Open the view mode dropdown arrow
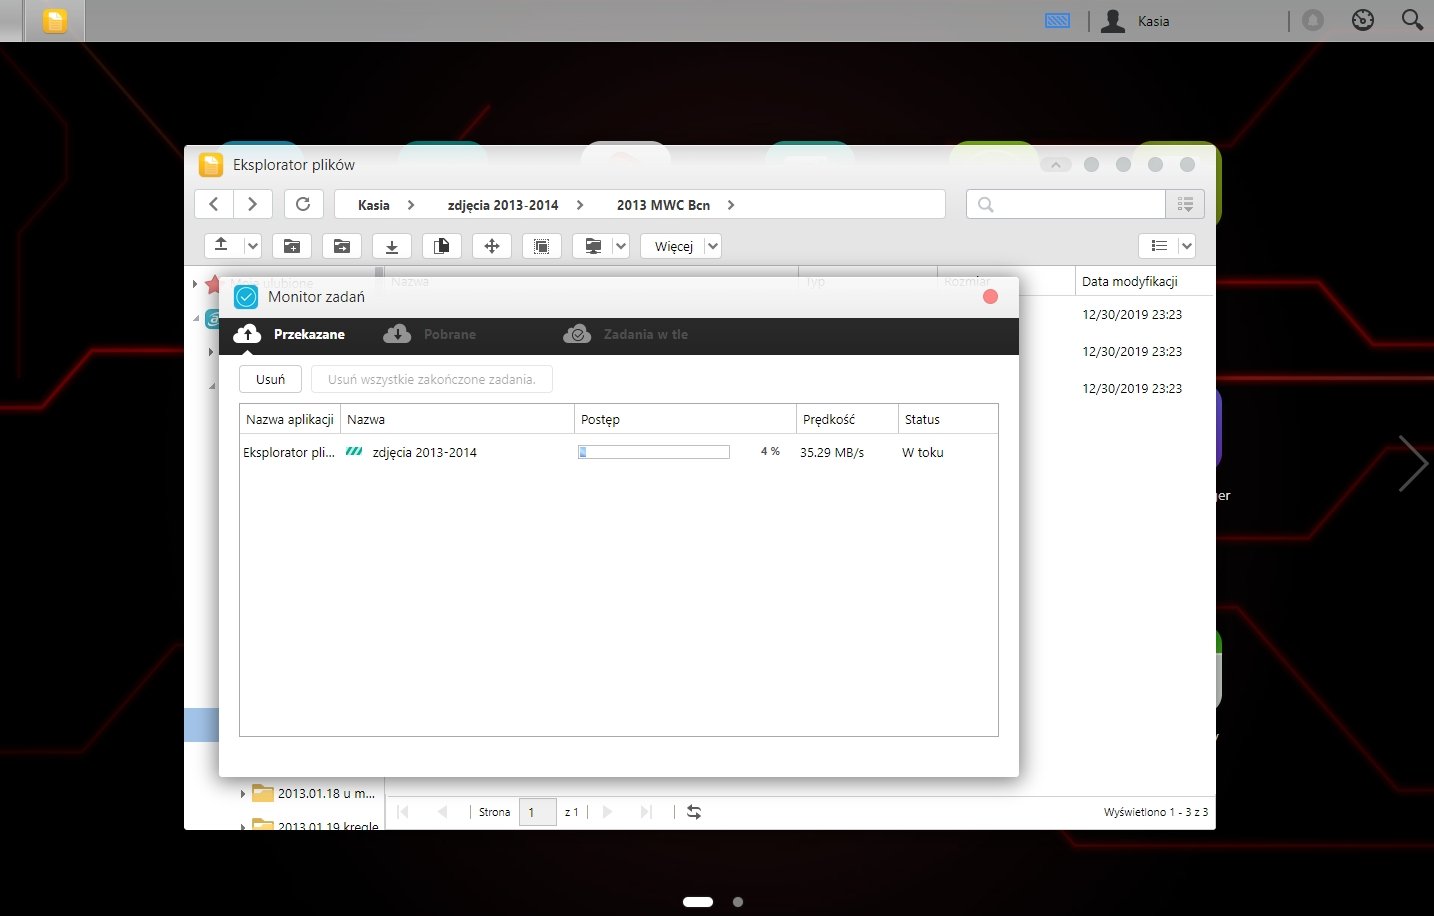 1186,246
